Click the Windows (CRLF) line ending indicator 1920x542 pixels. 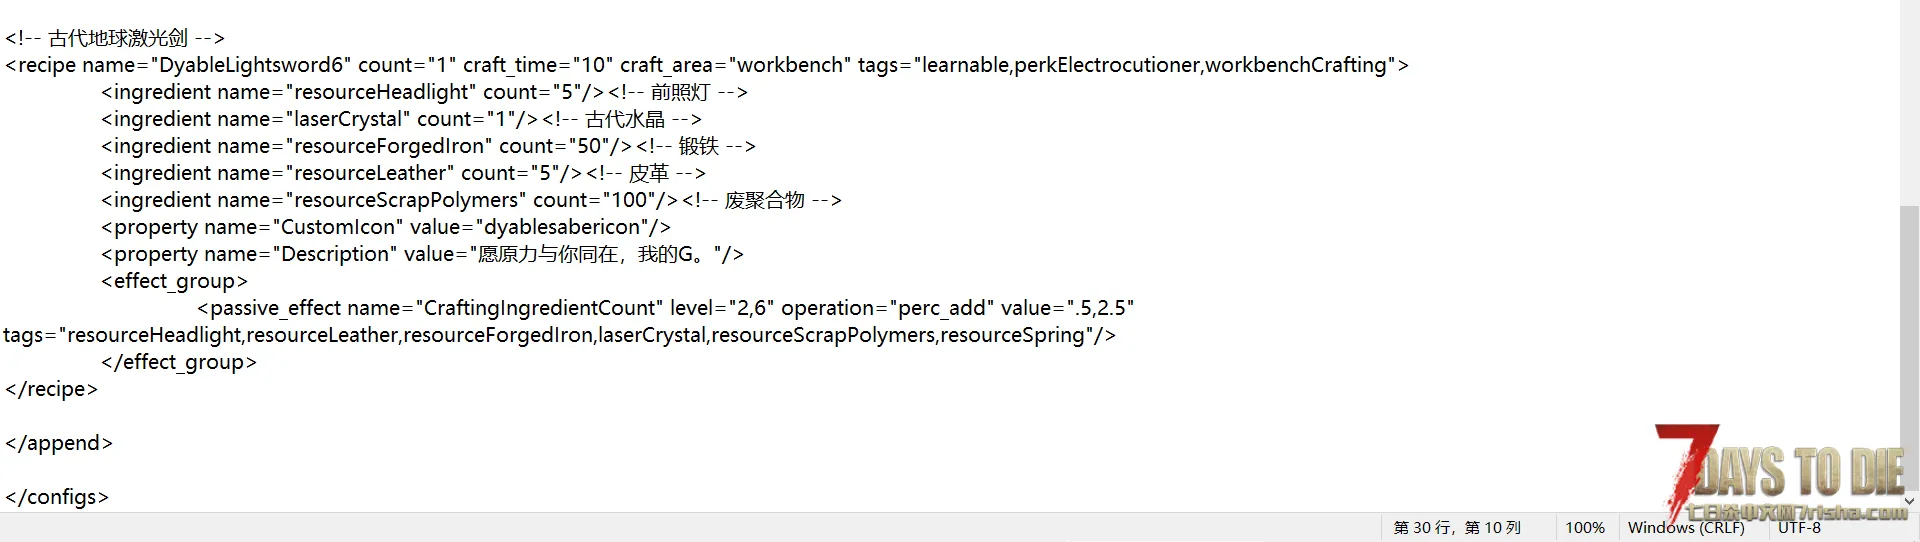pyautogui.click(x=1686, y=528)
